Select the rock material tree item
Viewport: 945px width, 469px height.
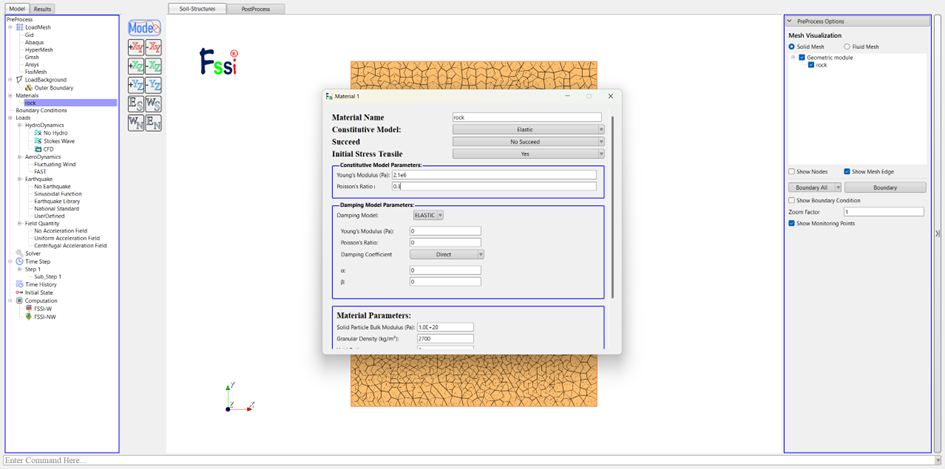(30, 103)
